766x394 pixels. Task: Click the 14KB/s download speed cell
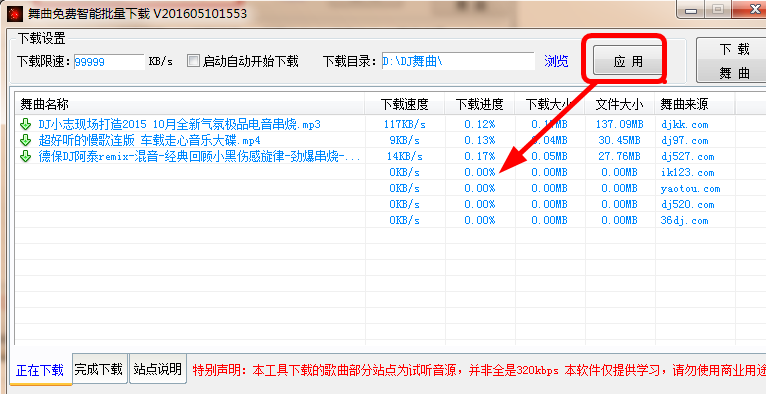tap(404, 157)
